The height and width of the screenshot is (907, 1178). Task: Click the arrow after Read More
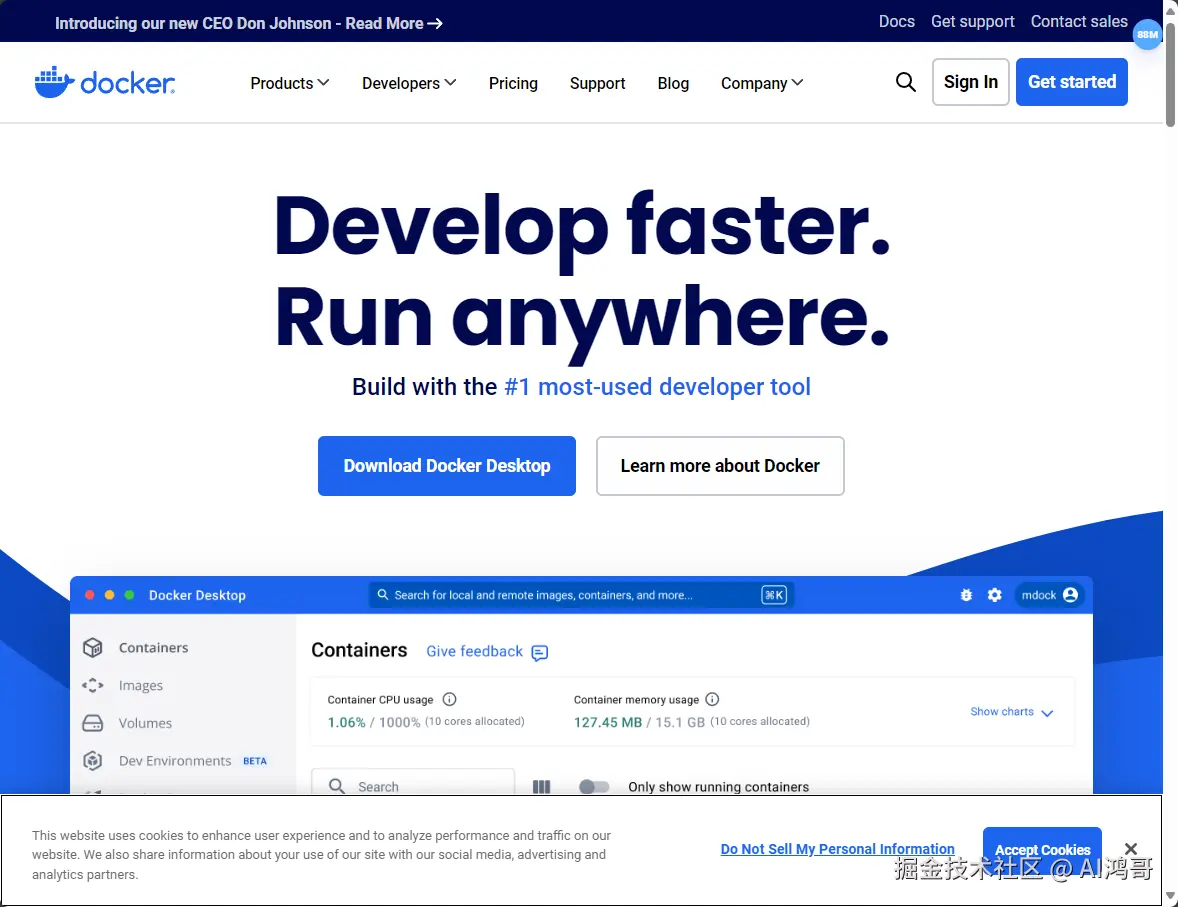[x=435, y=24]
